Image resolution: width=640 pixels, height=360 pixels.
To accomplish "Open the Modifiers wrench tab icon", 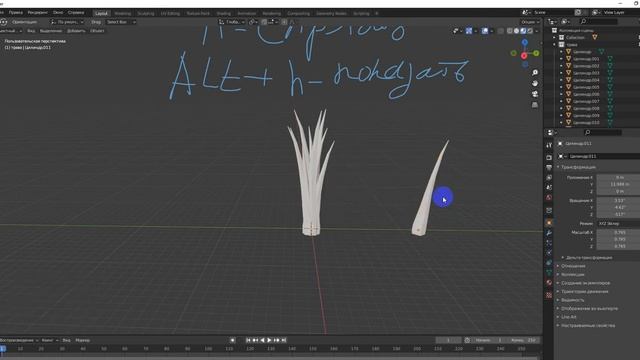I will pos(549,233).
